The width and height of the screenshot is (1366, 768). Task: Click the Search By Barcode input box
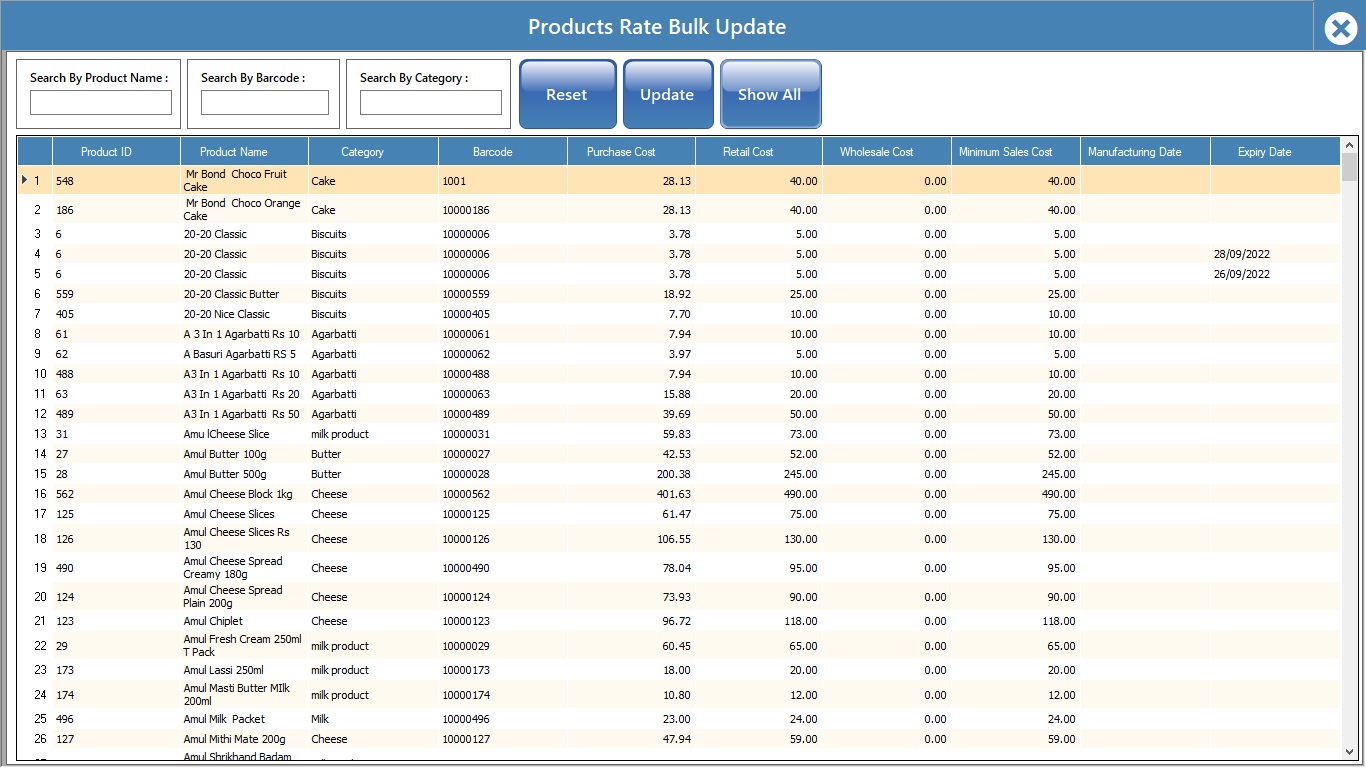(x=264, y=103)
